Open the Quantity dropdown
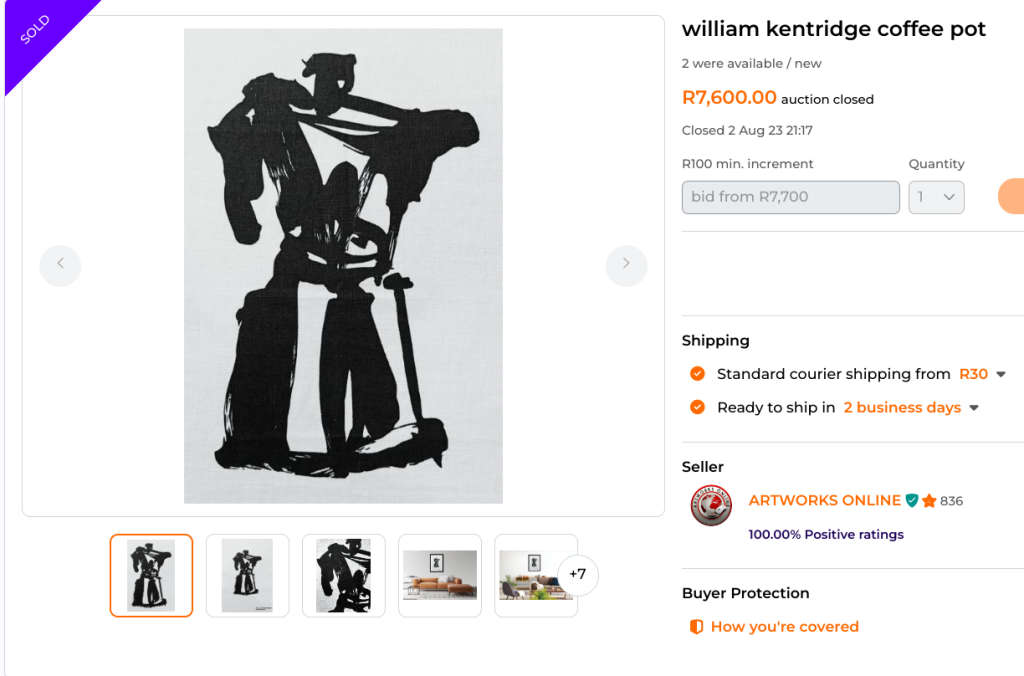 click(x=936, y=197)
